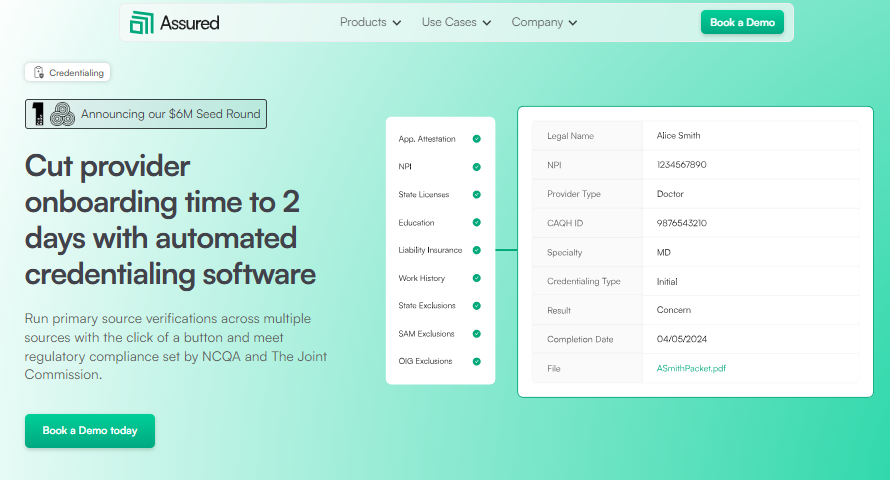The width and height of the screenshot is (890, 480).
Task: Click the SAM Exclusions green checkmark
Action: point(477,334)
